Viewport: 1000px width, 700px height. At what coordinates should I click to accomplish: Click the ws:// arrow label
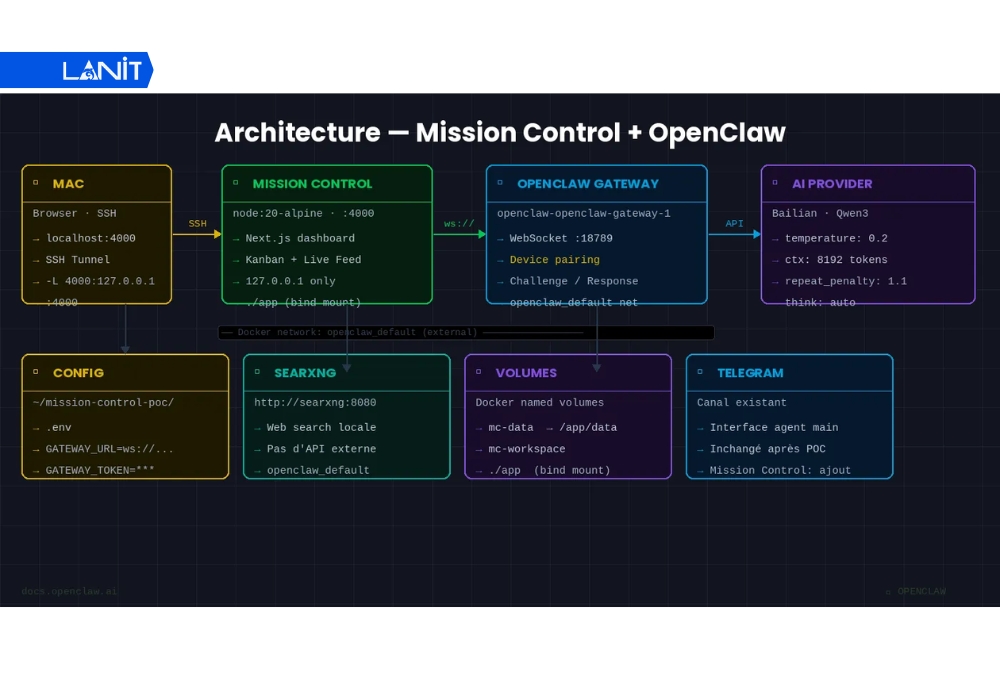click(x=459, y=224)
